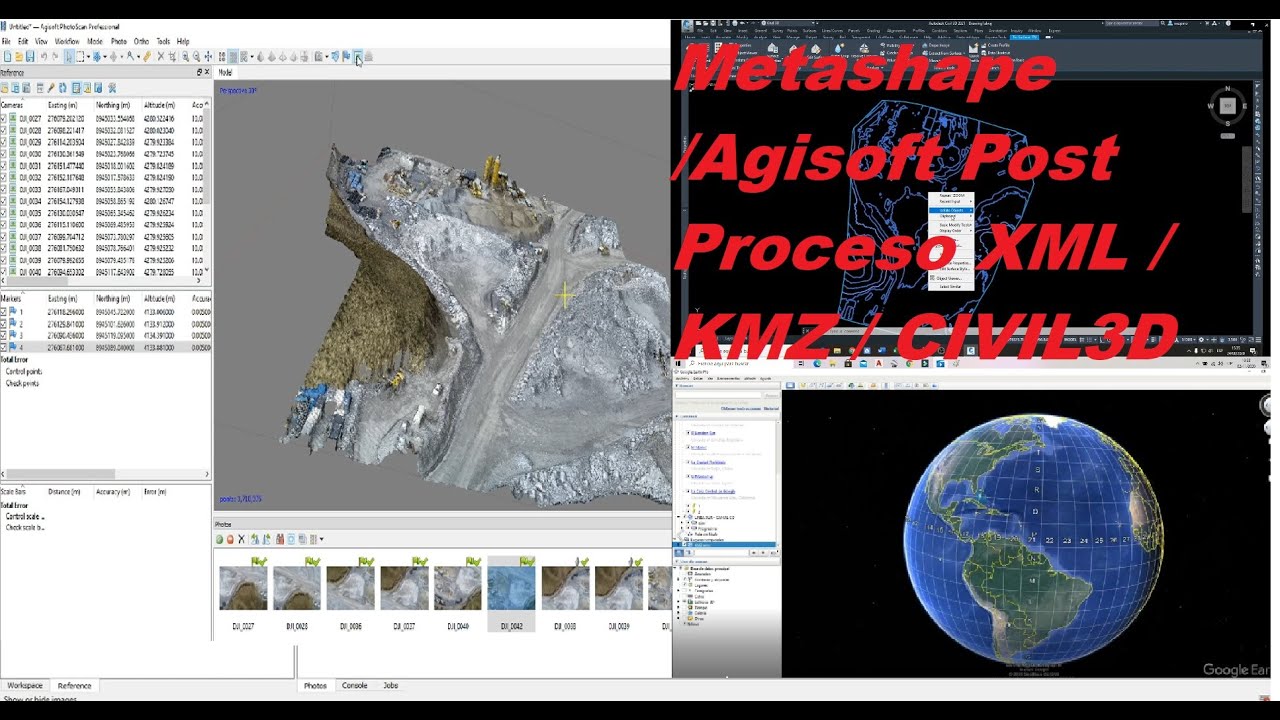Toggle checkbox for camera DJI_0033

(4, 189)
